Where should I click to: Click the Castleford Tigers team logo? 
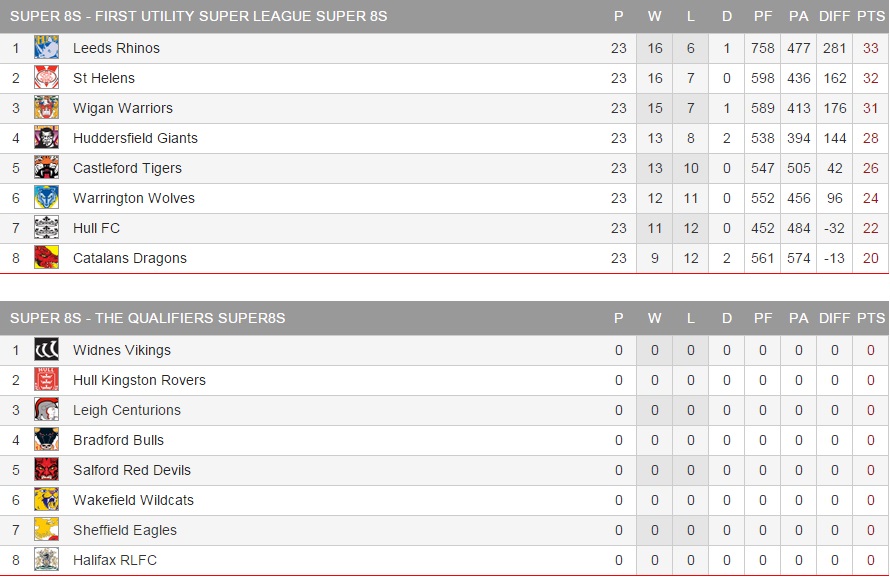coord(46,168)
